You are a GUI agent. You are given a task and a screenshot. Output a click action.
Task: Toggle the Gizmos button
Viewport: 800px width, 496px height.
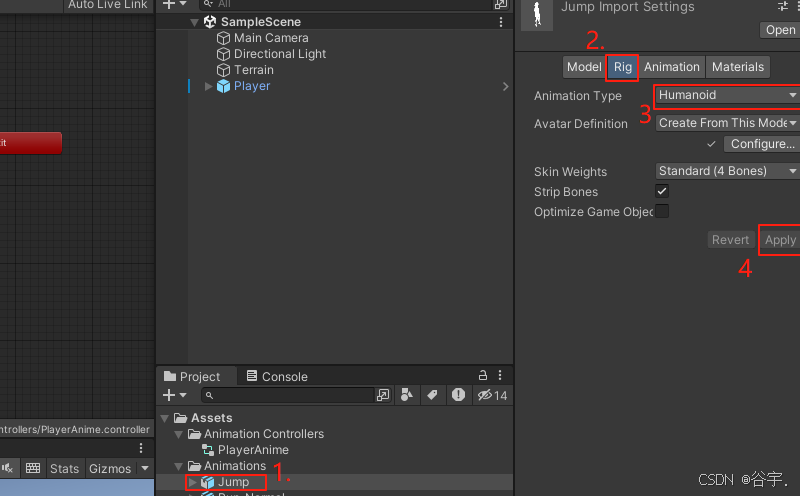(x=110, y=468)
